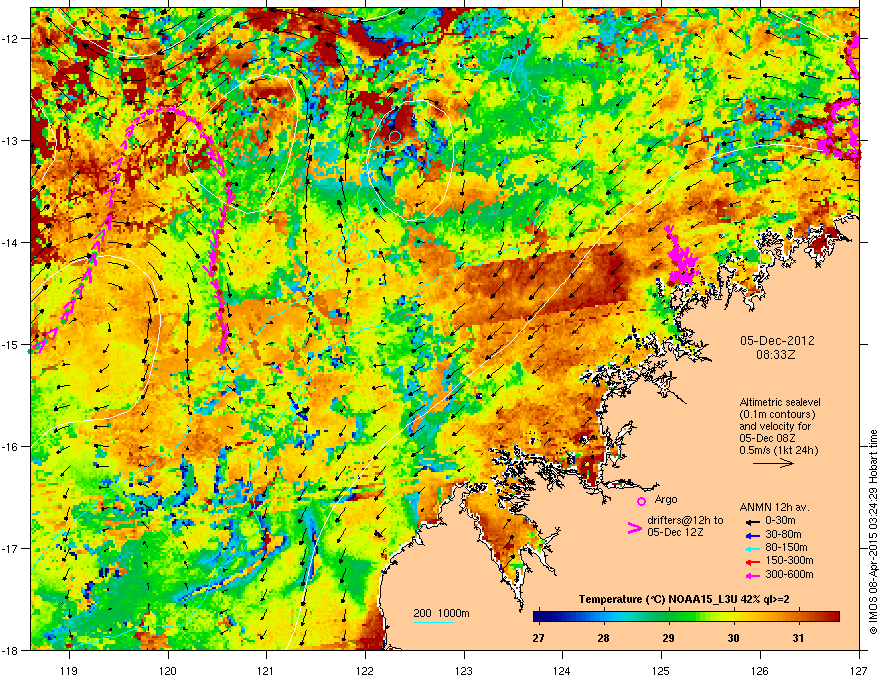Click the Argo legend label

pos(666,499)
